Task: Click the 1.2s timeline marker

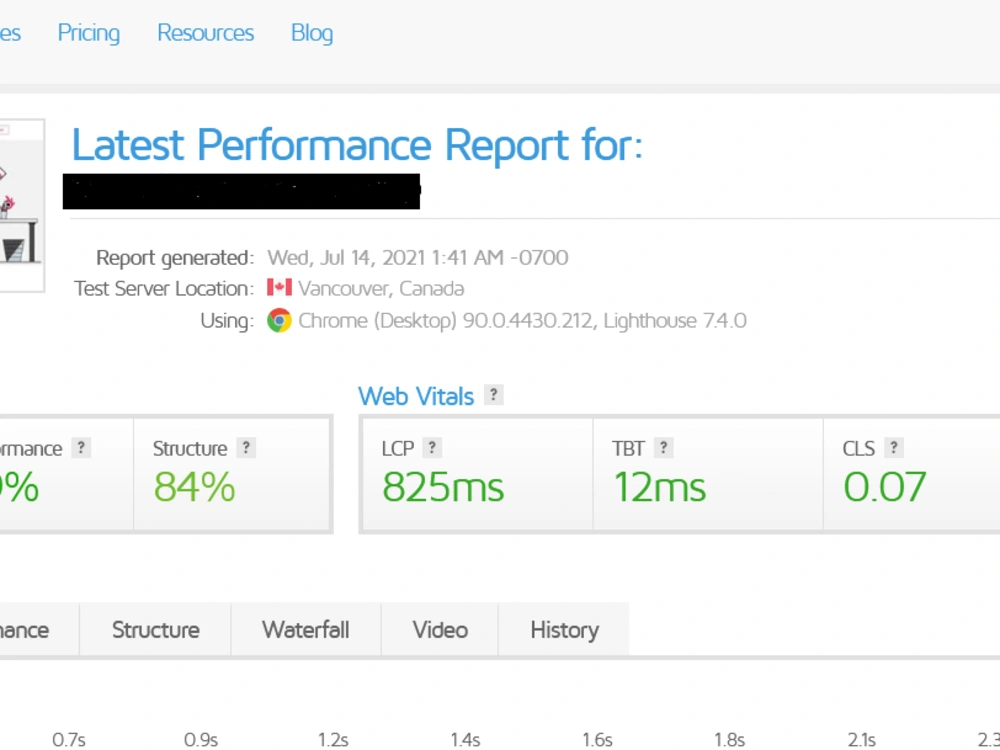Action: 333,740
